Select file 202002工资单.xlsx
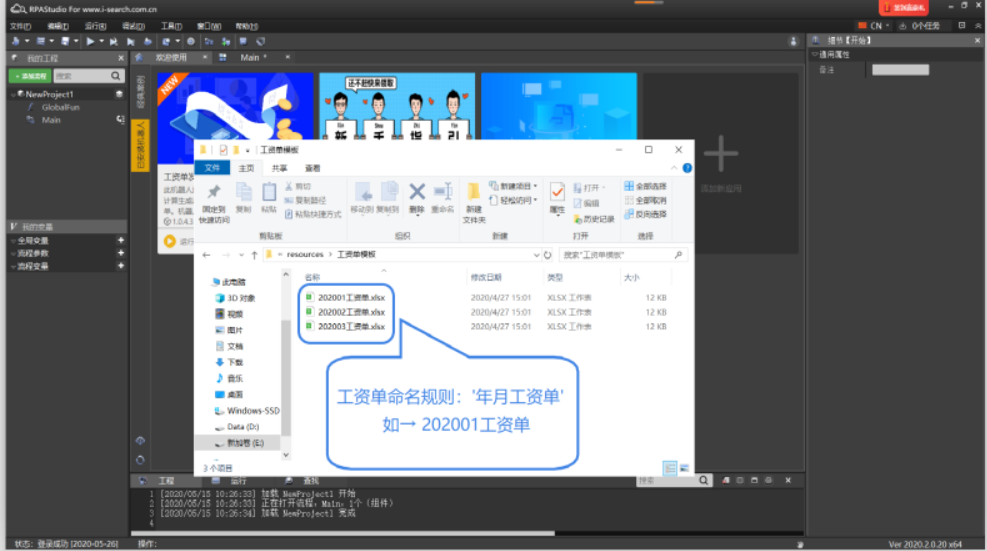987x551 pixels. pyautogui.click(x=350, y=312)
